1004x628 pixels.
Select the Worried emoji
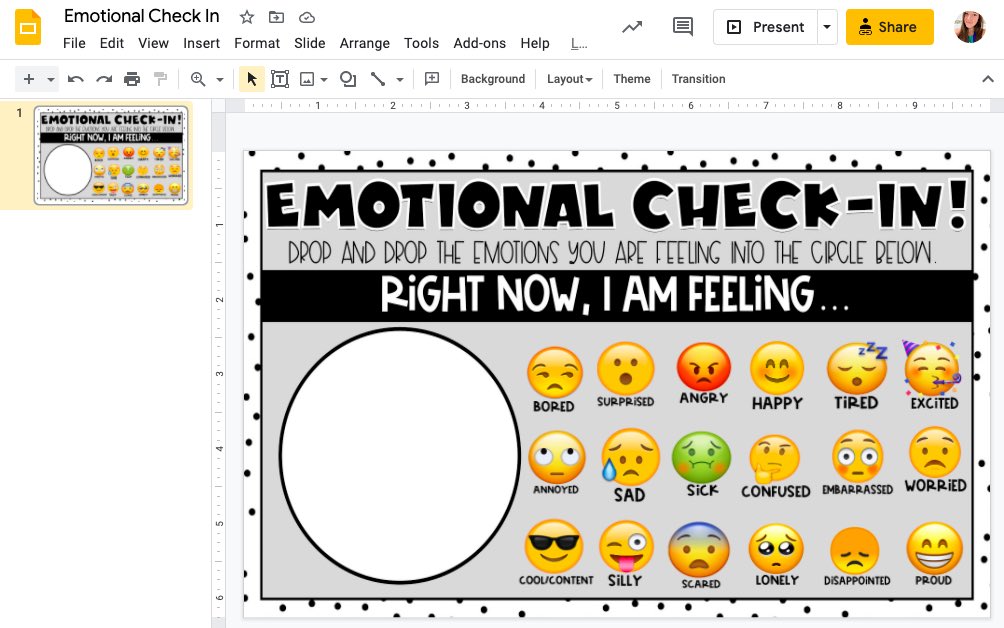935,453
